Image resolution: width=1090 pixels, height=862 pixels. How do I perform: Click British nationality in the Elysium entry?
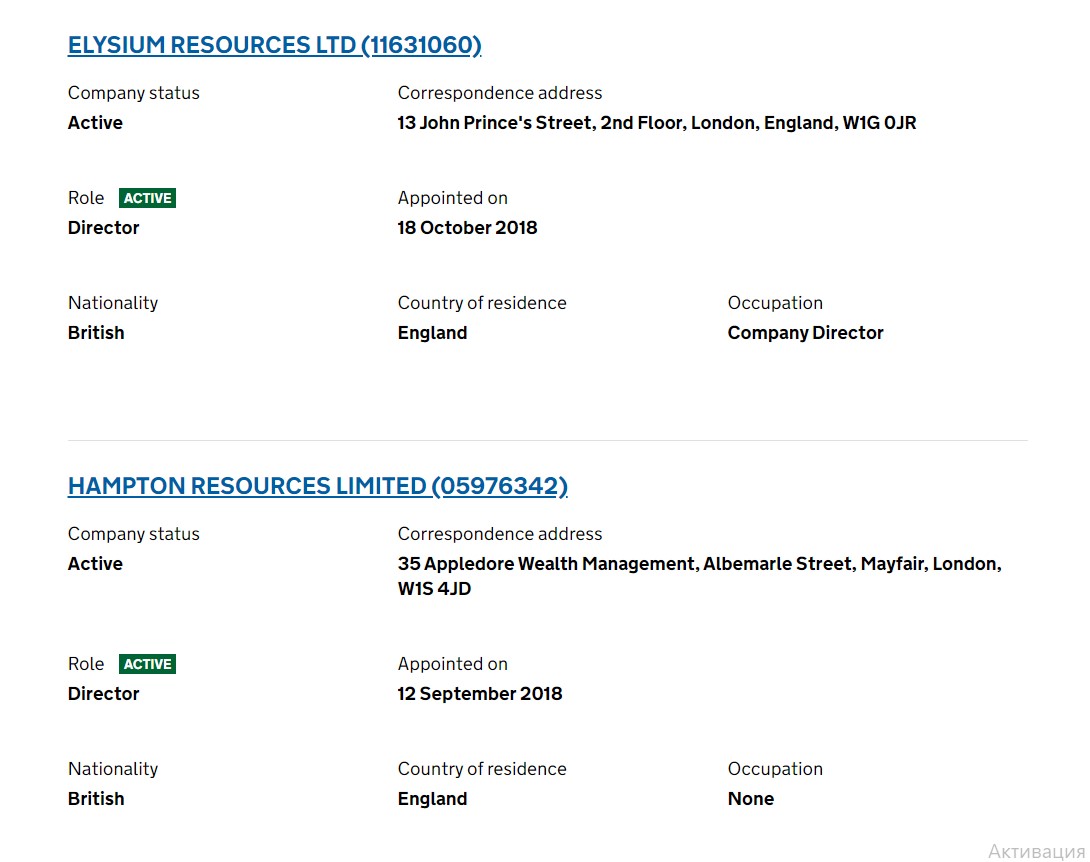(96, 333)
